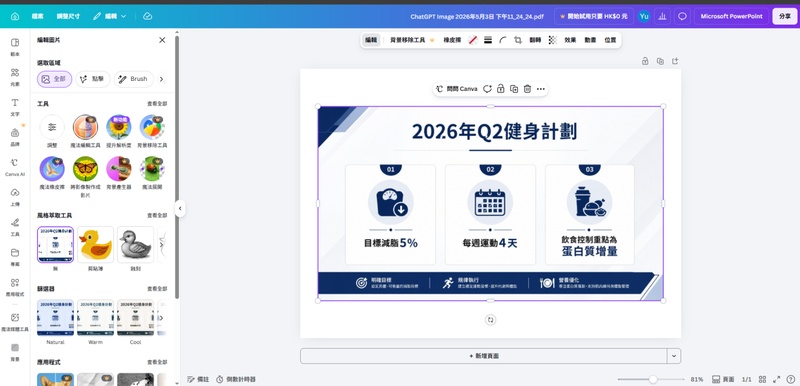This screenshot has width=800, height=386.
Task: Open the Animate (動畫) toolbar option
Action: 590,40
